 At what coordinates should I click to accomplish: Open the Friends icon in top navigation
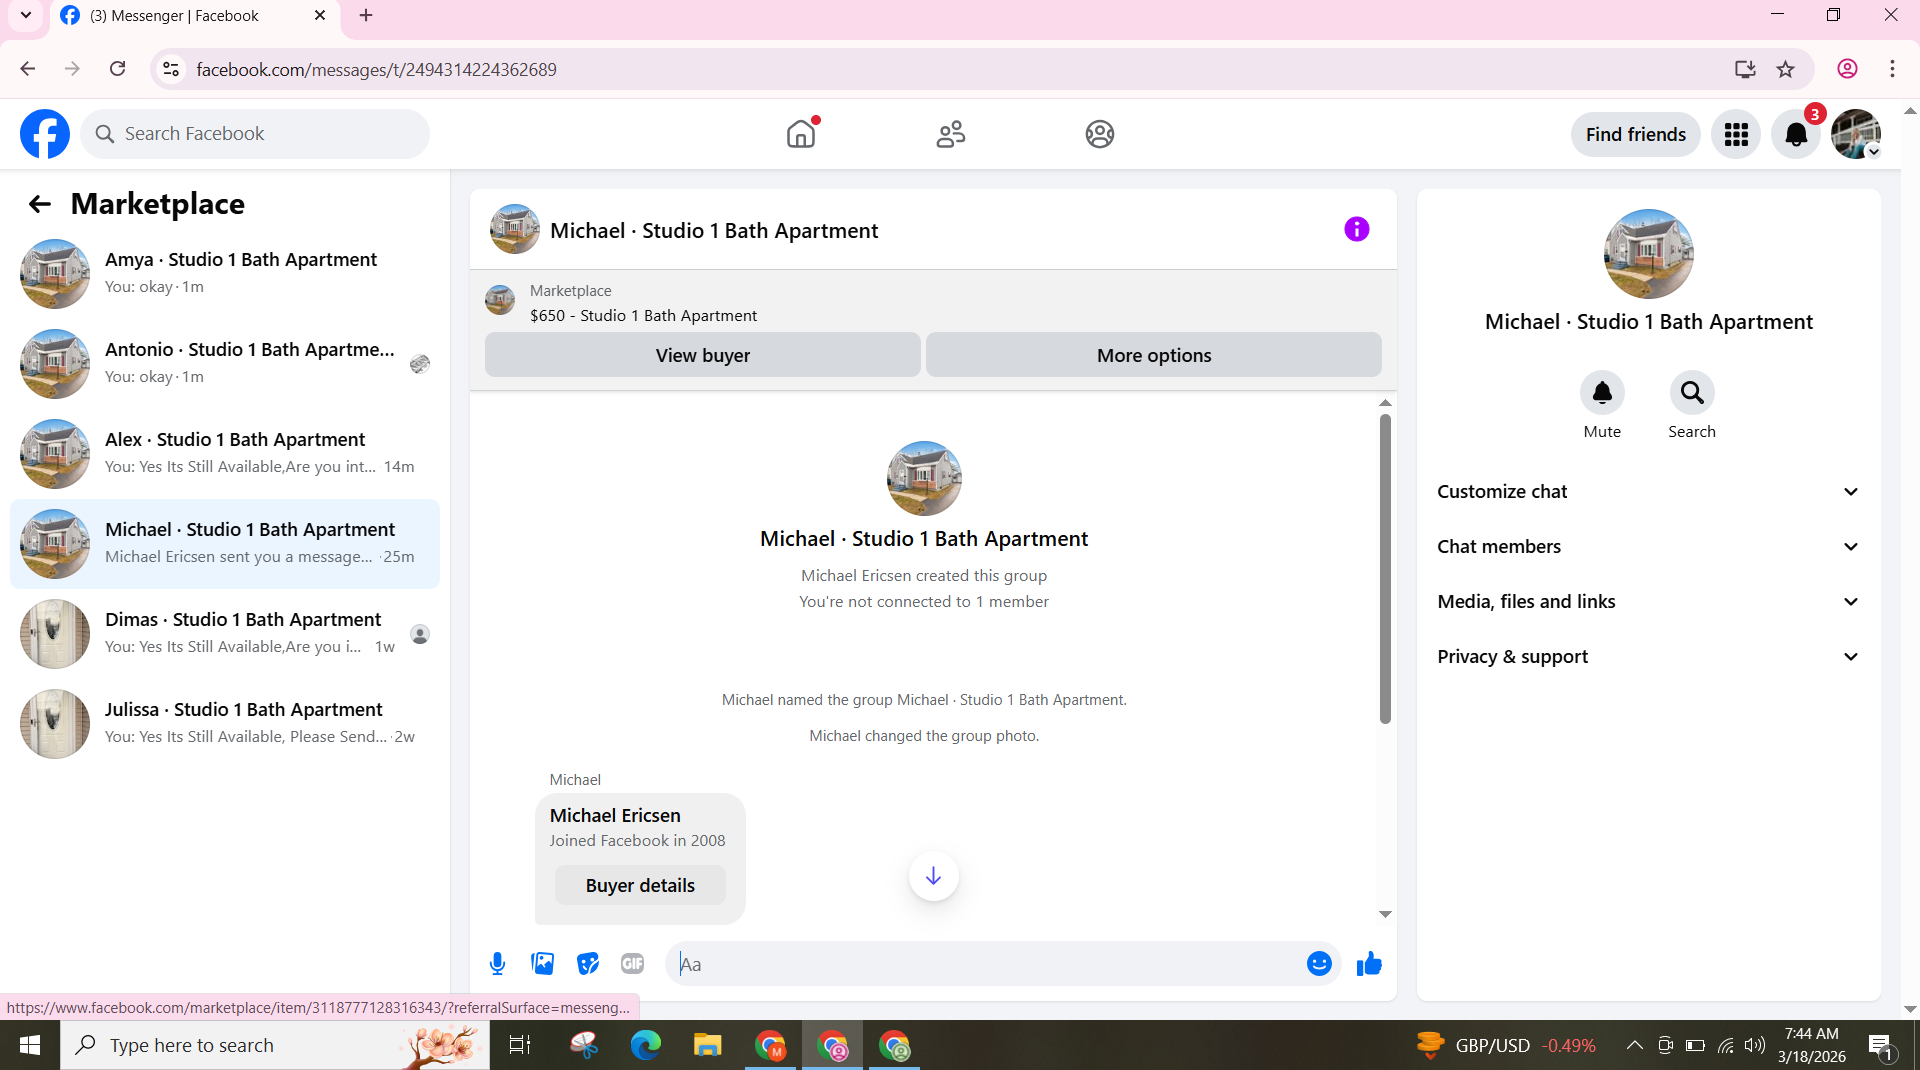pos(951,134)
